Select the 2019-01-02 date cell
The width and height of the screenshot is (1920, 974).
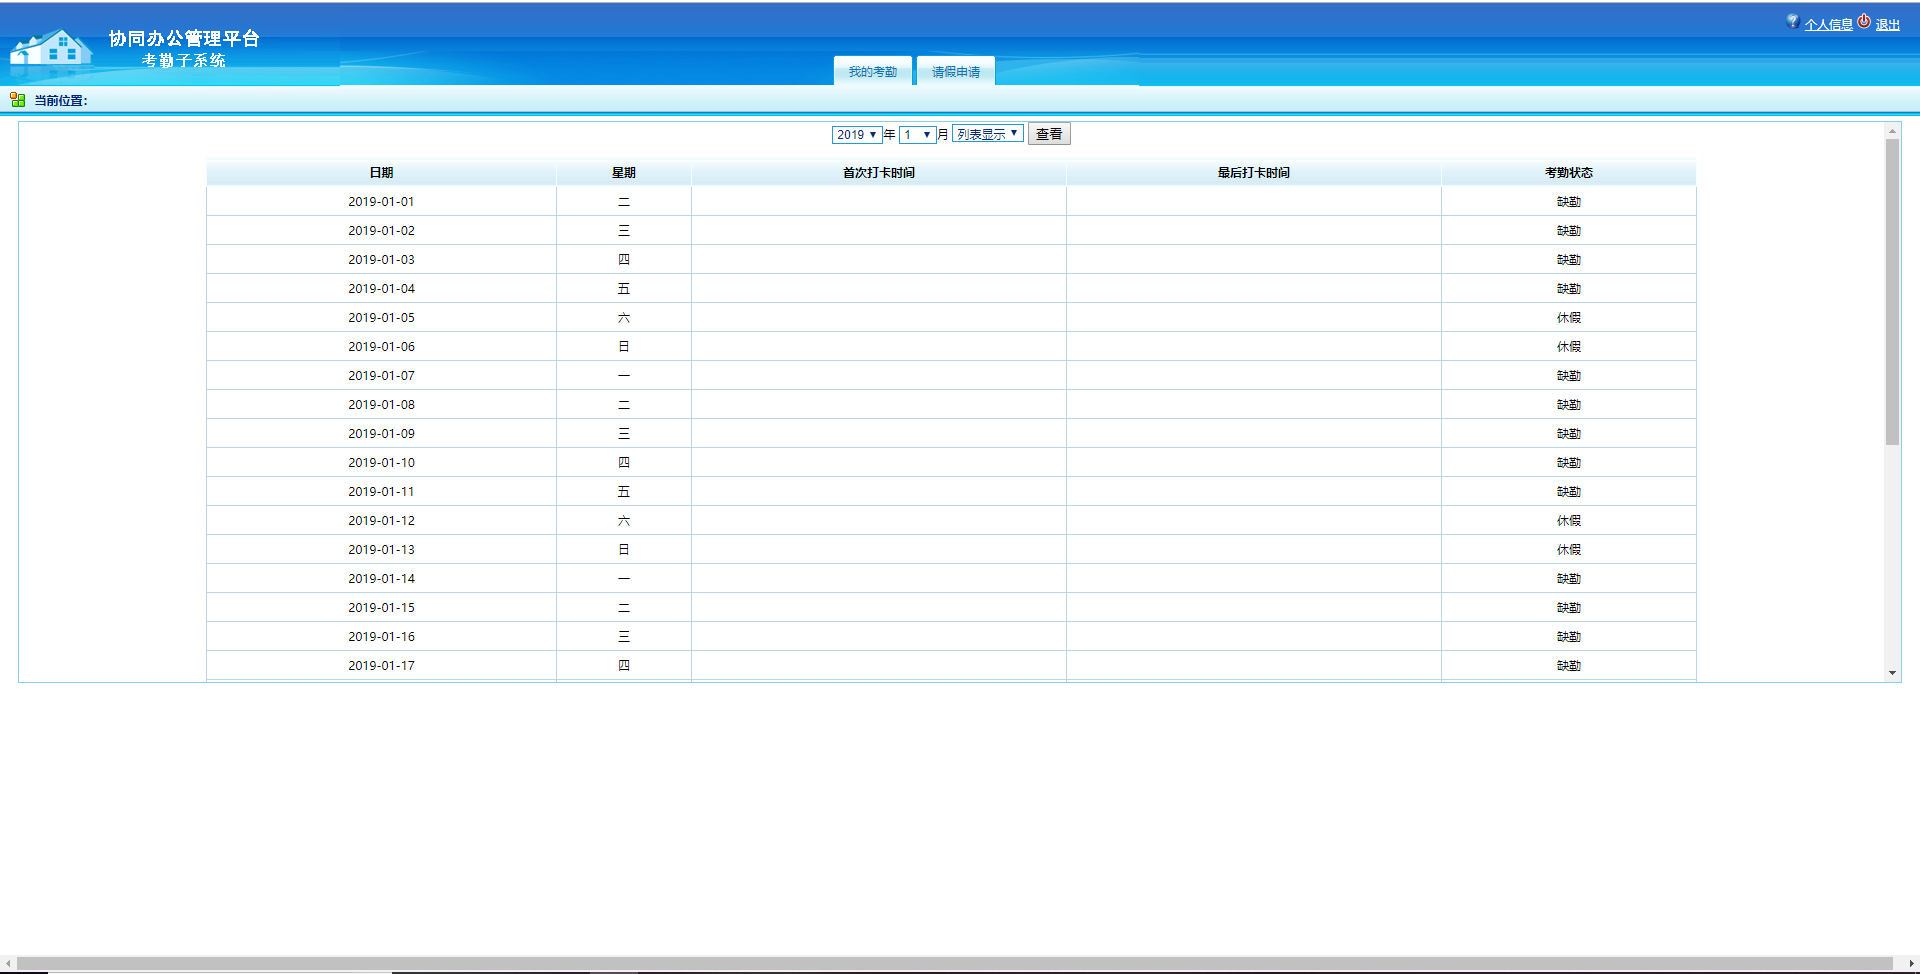(x=381, y=231)
